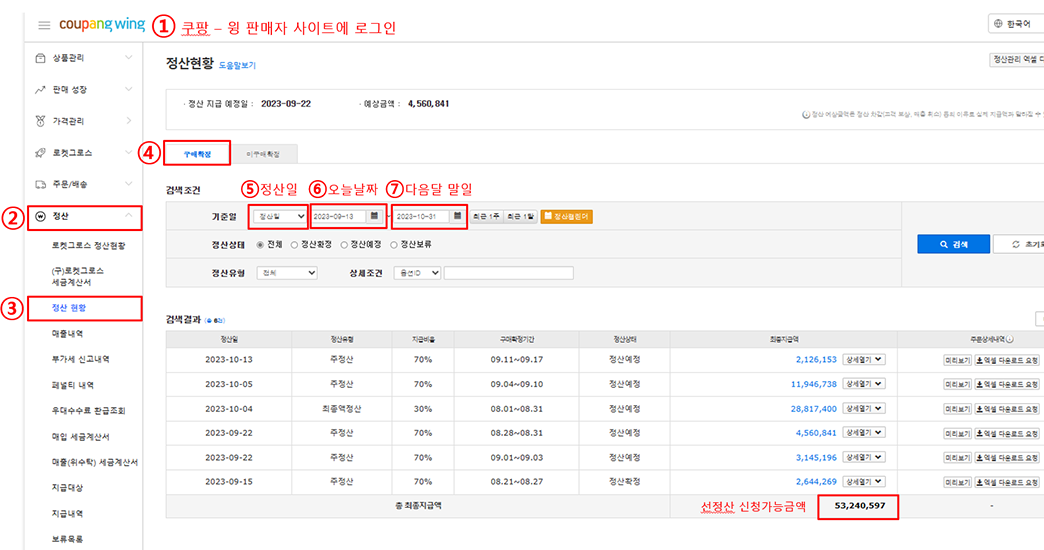Click the info icon beside 주문상세내역 header
Image resolution: width=1044 pixels, height=550 pixels.
click(1010, 339)
